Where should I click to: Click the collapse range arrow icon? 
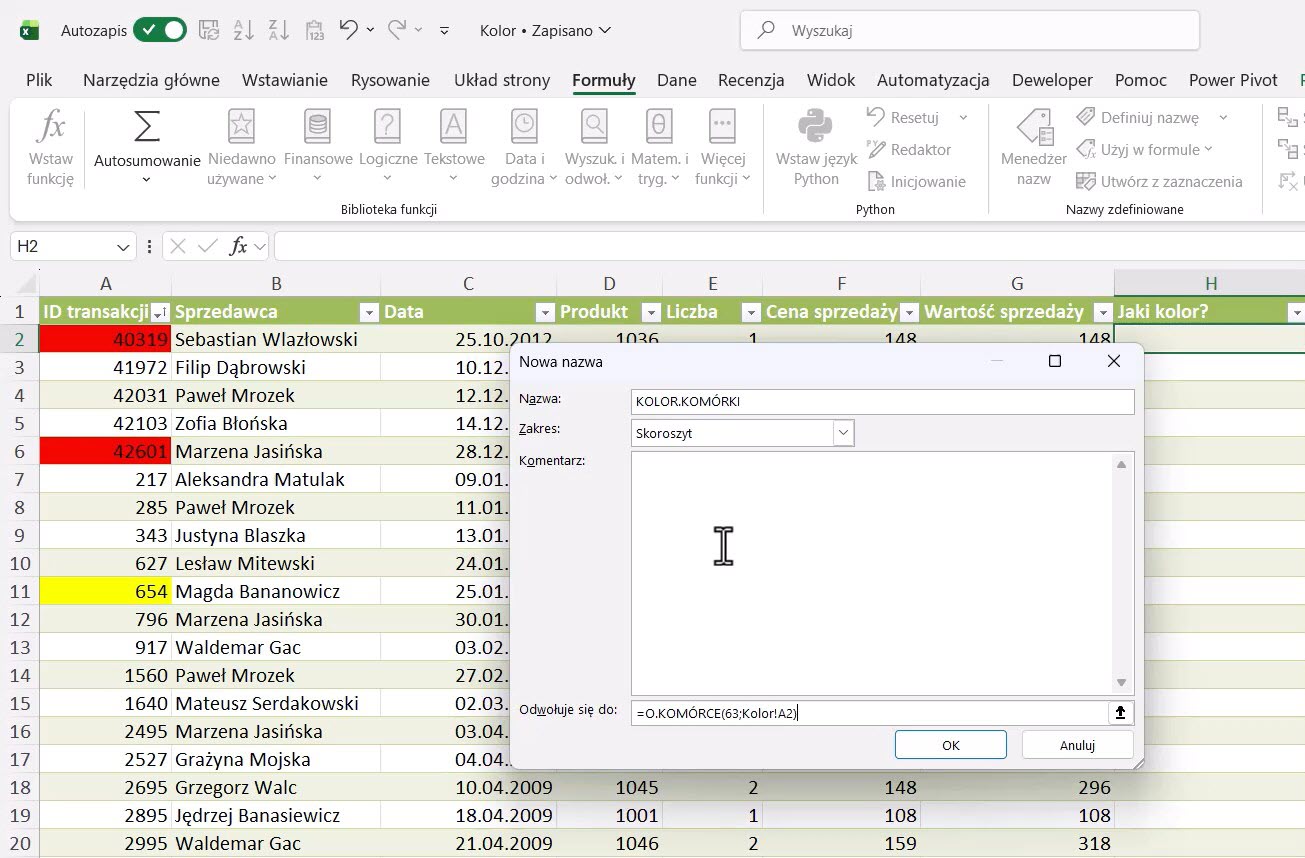tap(1121, 713)
